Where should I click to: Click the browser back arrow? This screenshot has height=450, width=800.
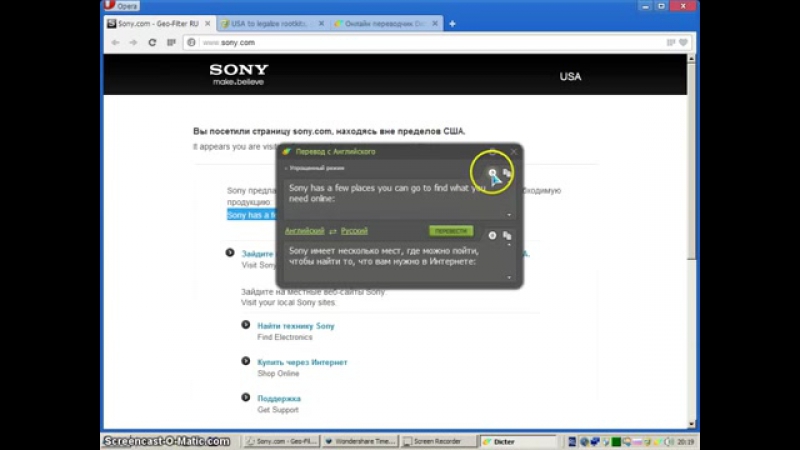(x=115, y=43)
